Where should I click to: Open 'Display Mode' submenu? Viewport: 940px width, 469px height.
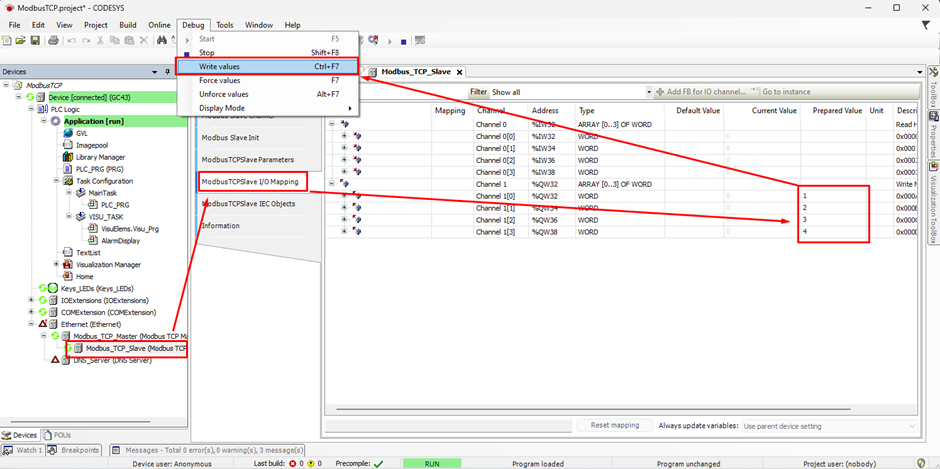tap(267, 108)
